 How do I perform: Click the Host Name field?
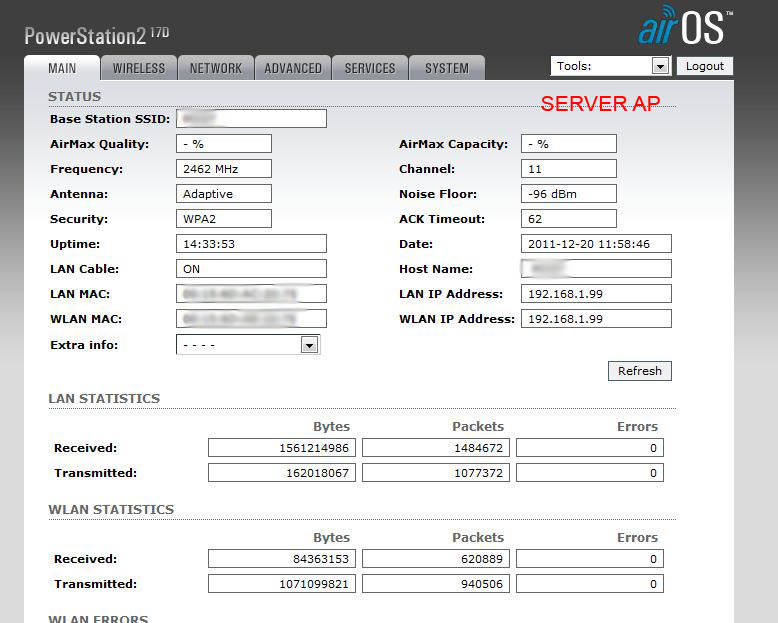(596, 269)
